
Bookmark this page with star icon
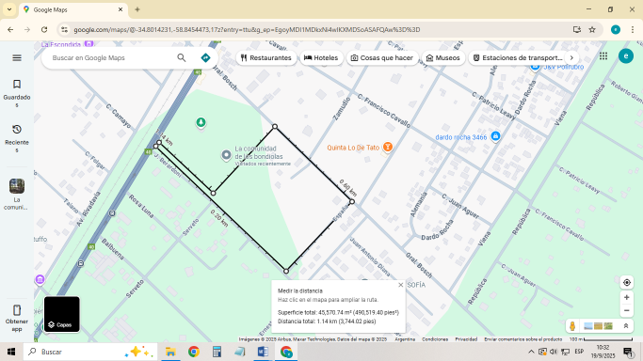pos(592,30)
